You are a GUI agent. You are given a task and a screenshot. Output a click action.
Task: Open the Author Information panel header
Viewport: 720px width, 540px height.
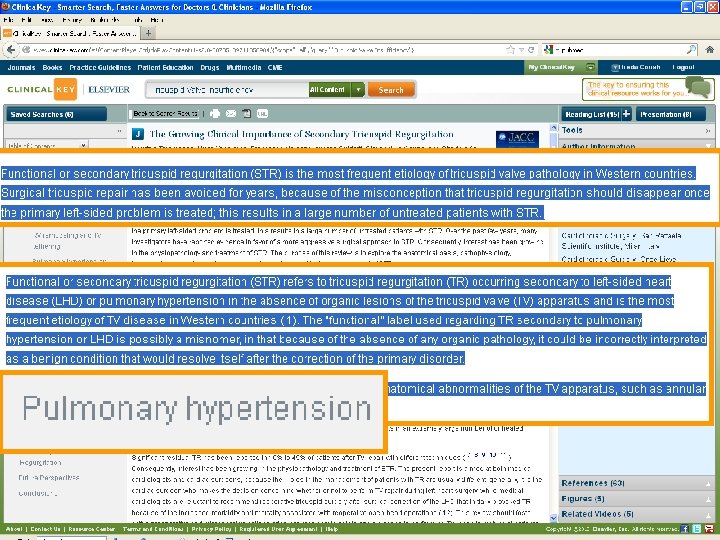636,146
